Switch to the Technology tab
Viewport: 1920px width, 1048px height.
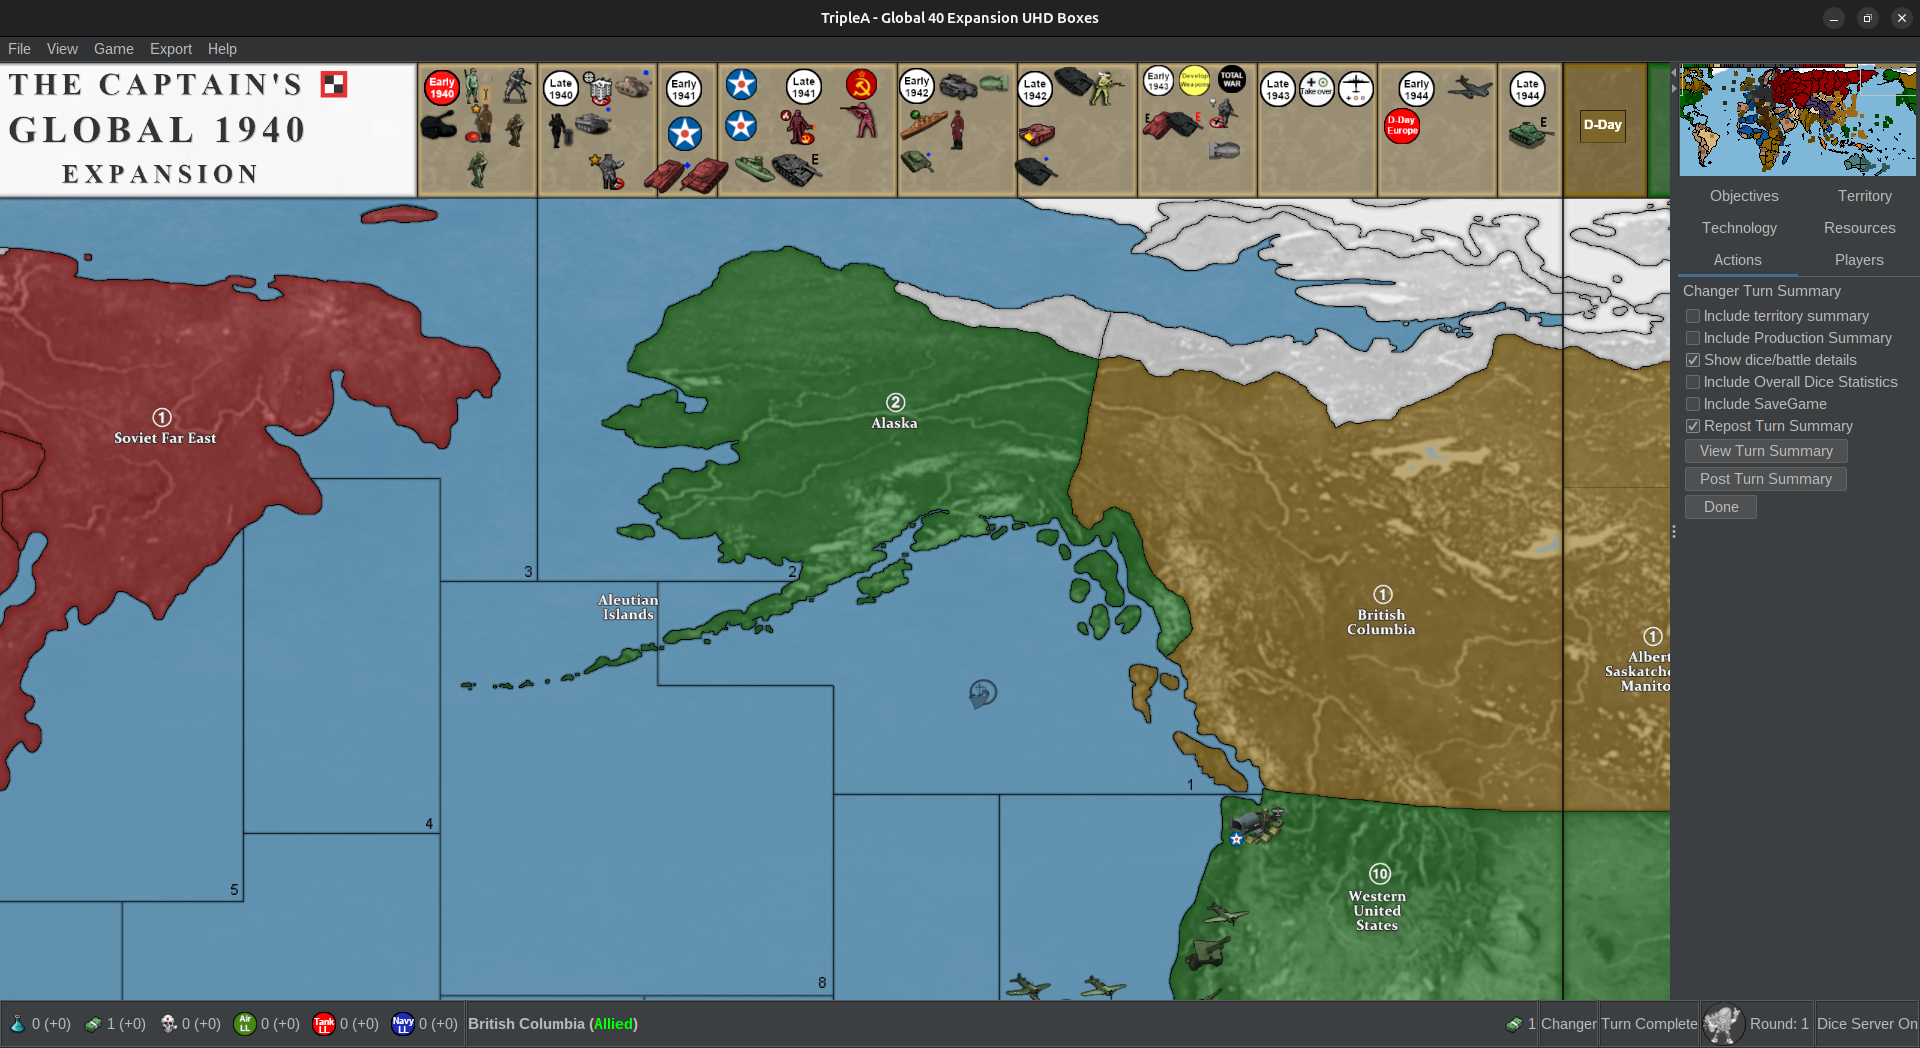point(1739,228)
